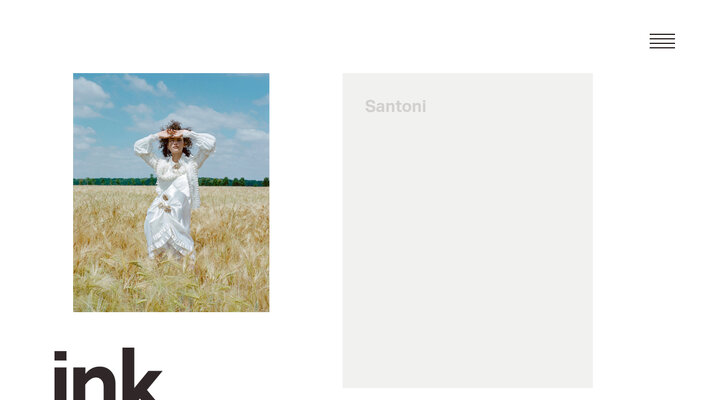Click the model's curly dark hair

(174, 138)
